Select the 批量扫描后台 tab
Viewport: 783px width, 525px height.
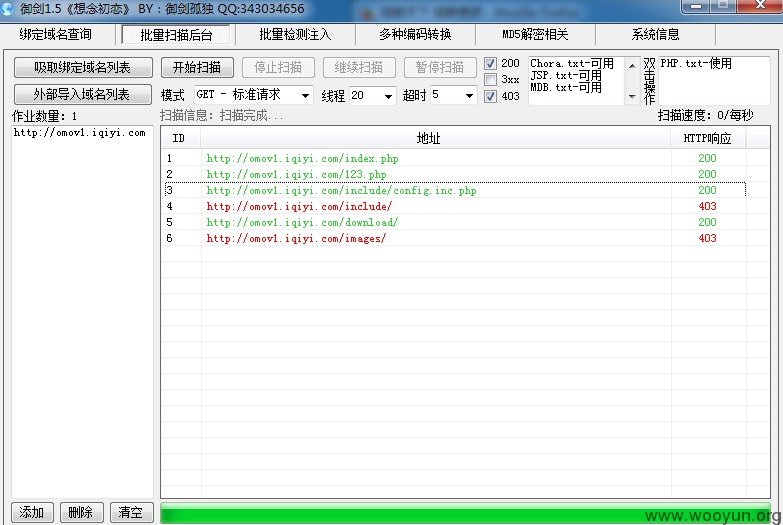(x=176, y=34)
